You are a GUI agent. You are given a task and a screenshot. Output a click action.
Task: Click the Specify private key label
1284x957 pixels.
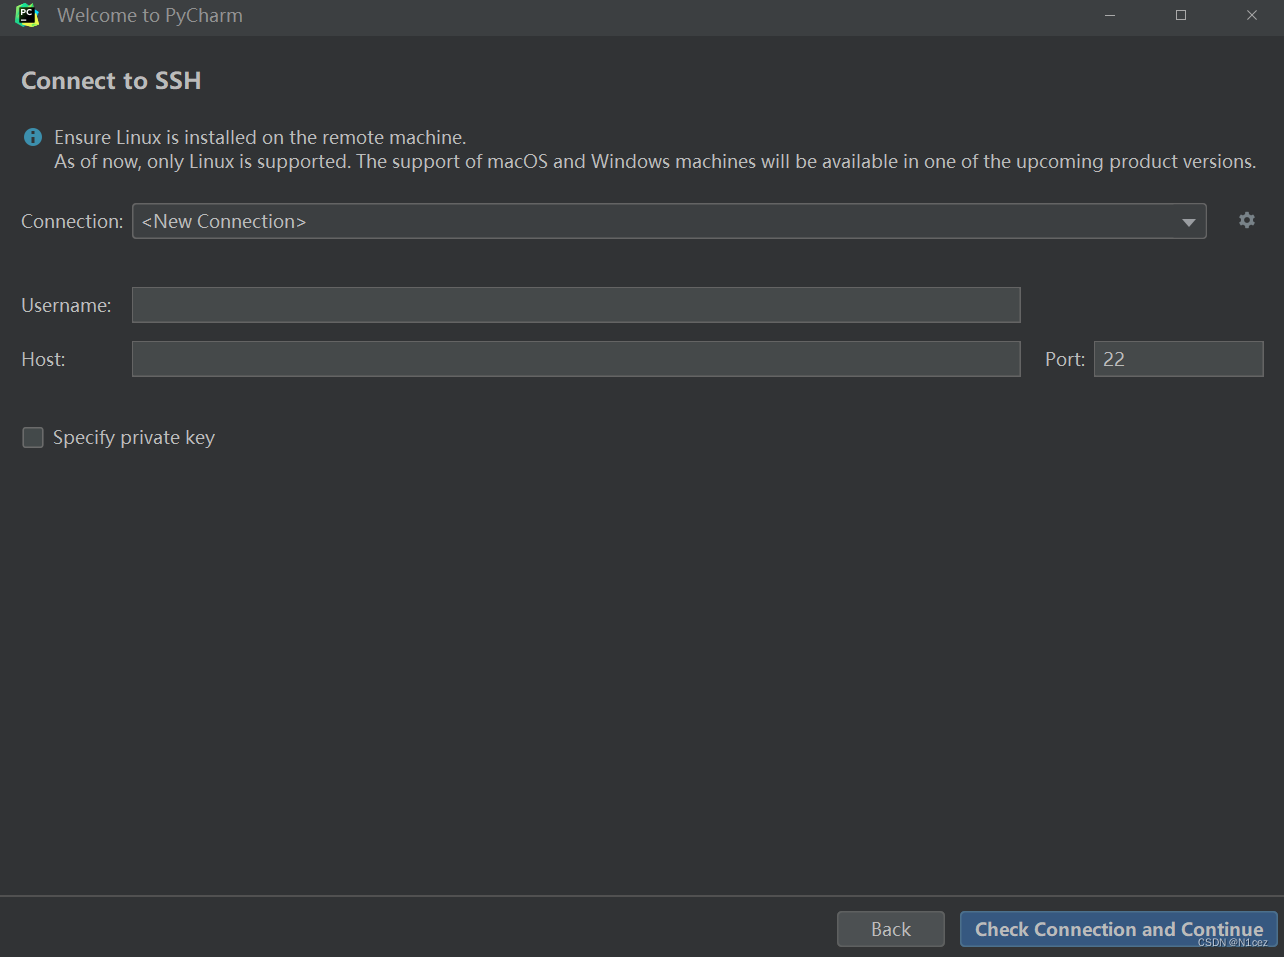(x=133, y=437)
